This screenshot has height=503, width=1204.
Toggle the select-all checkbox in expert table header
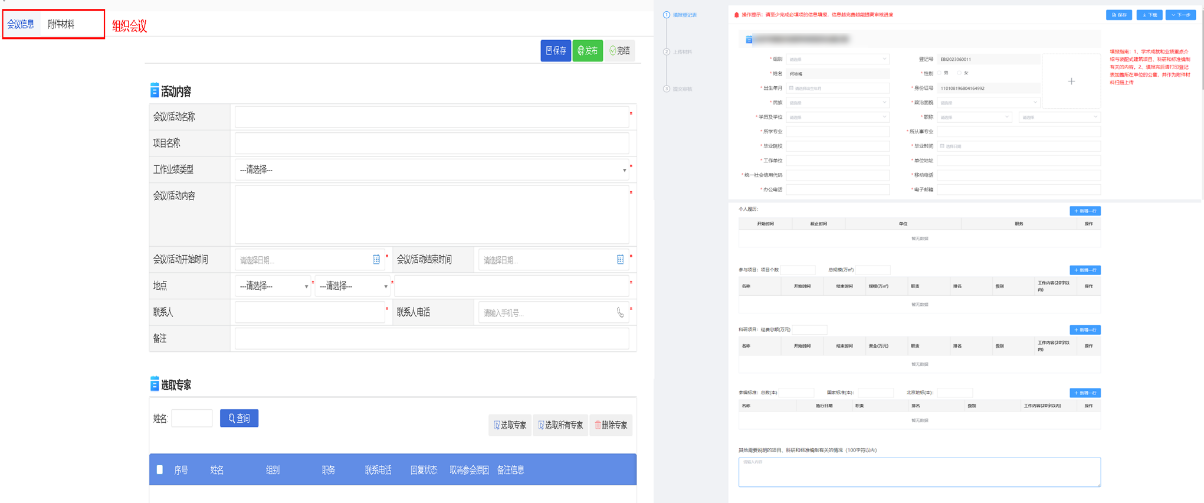(x=160, y=469)
